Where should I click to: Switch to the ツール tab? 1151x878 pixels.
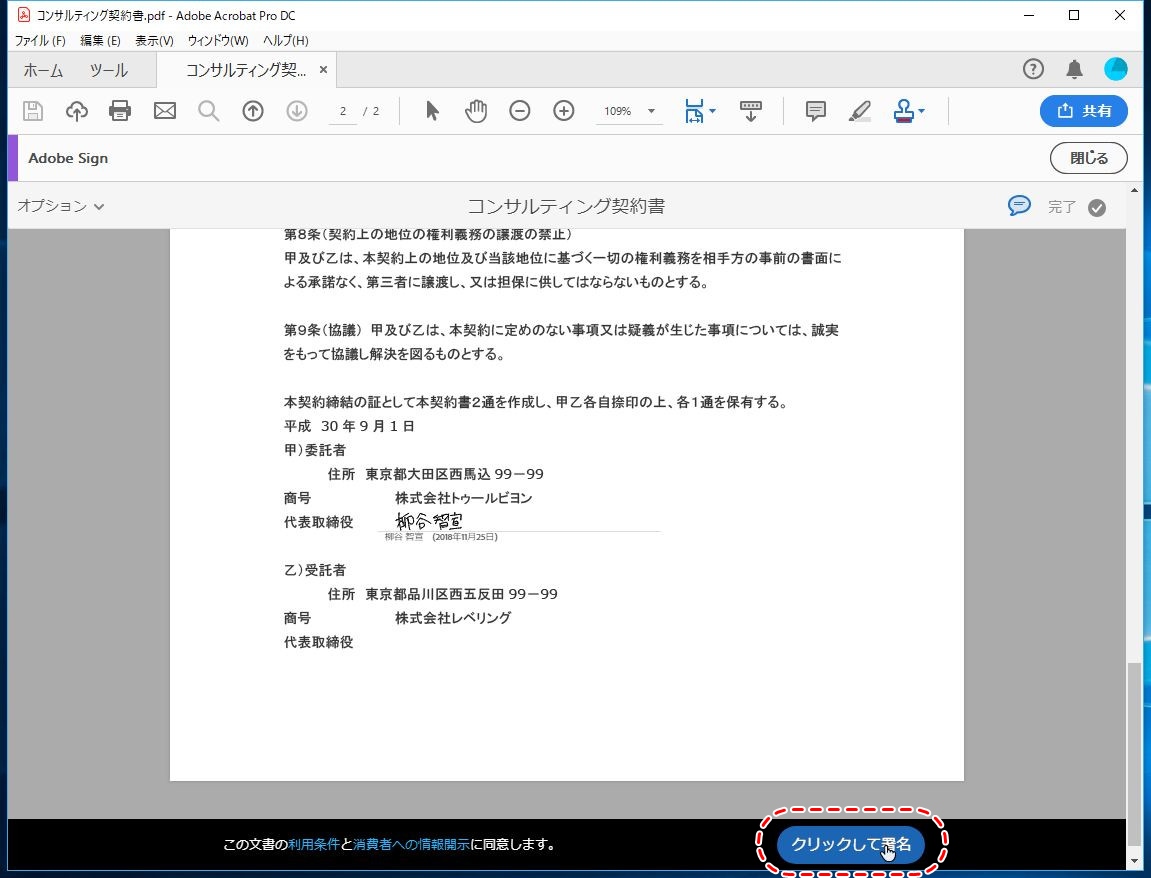click(x=108, y=70)
